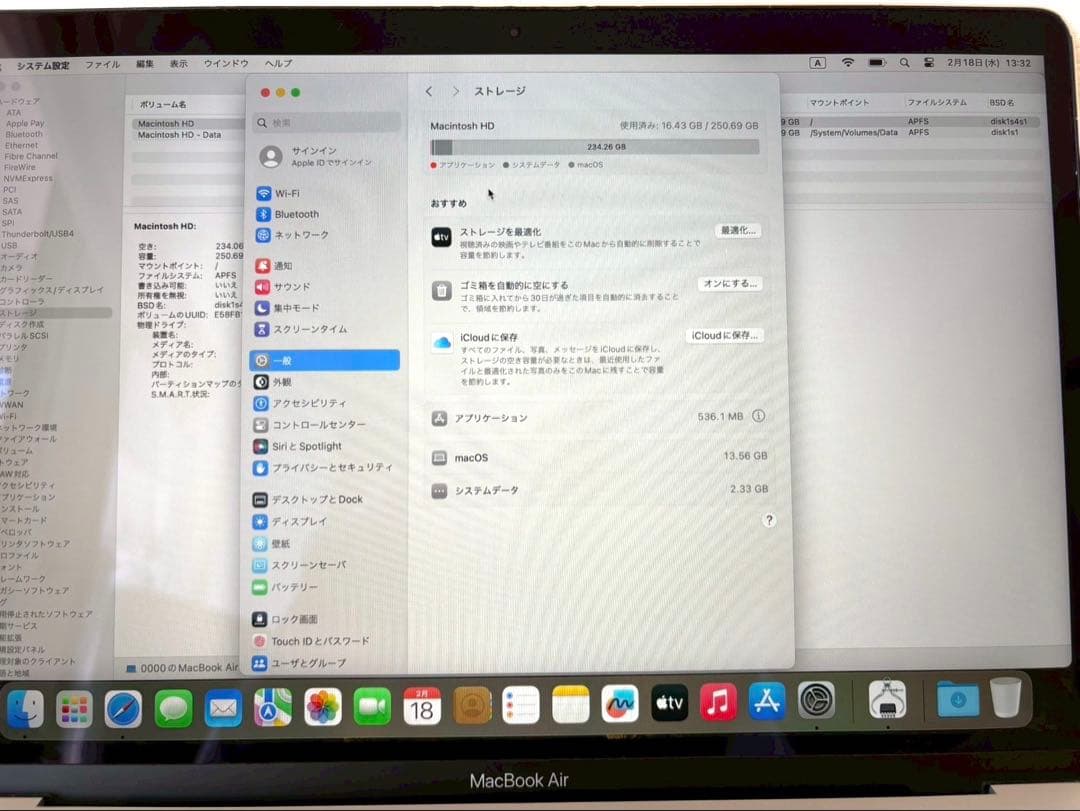Open Spotlight search in menu bar
This screenshot has height=811, width=1080.
tap(904, 63)
